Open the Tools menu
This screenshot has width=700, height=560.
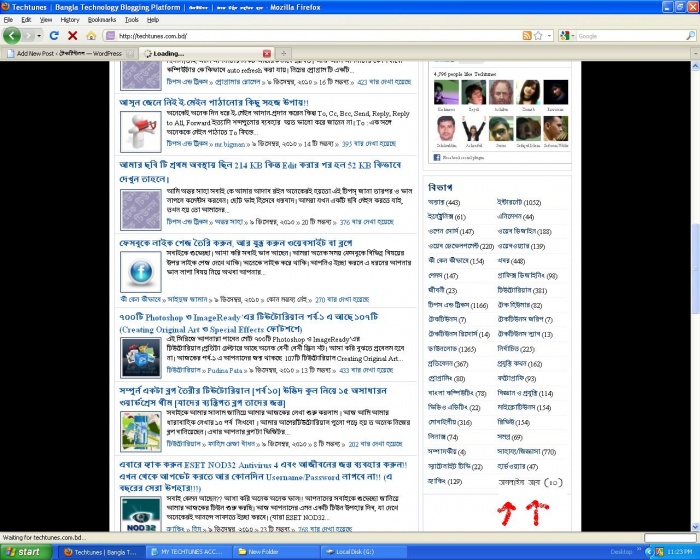pos(131,20)
